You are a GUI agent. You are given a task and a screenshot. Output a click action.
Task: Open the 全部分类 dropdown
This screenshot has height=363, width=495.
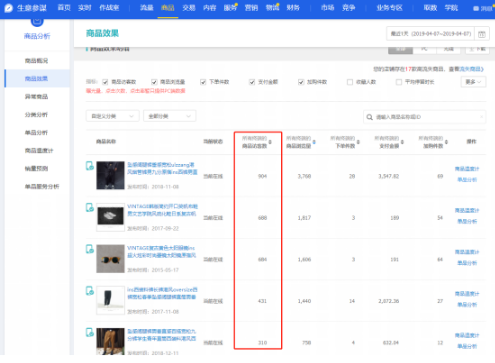pos(170,116)
